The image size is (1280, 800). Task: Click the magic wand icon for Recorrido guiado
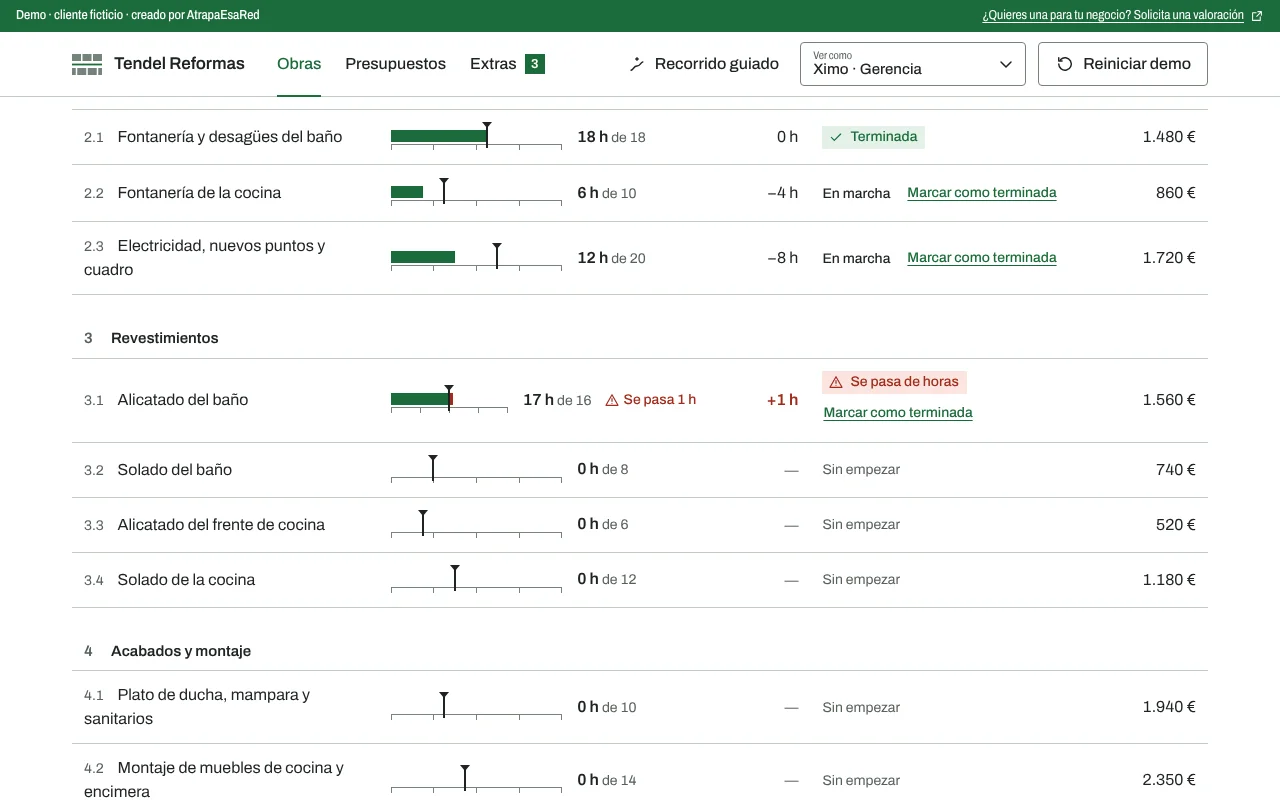click(637, 64)
